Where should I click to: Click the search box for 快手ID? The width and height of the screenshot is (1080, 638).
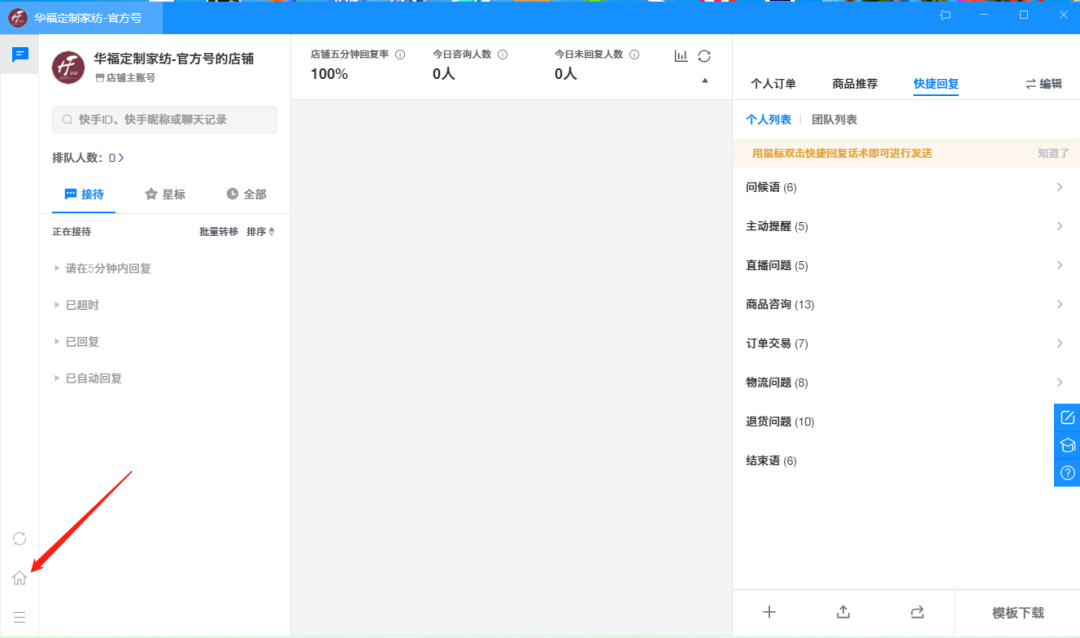165,120
